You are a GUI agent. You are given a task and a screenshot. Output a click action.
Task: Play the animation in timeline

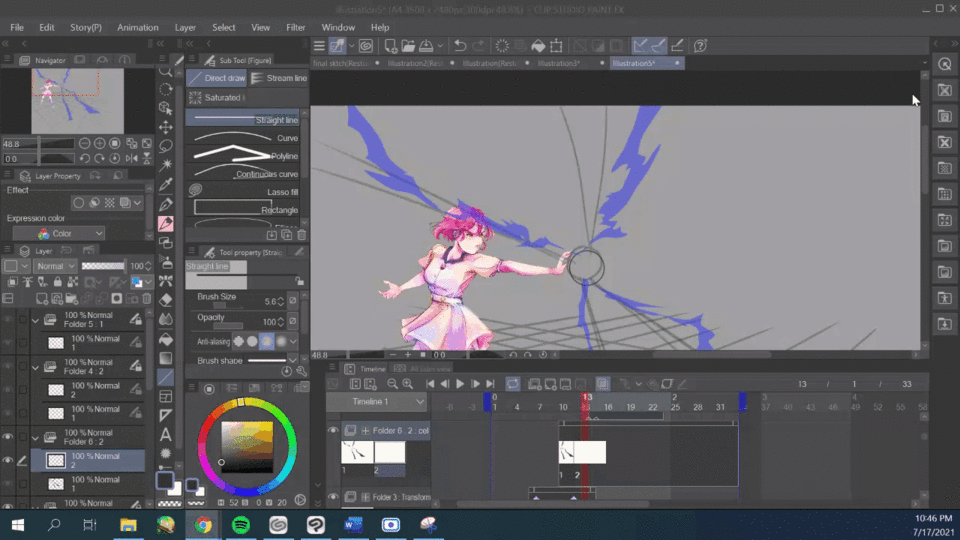(x=460, y=384)
